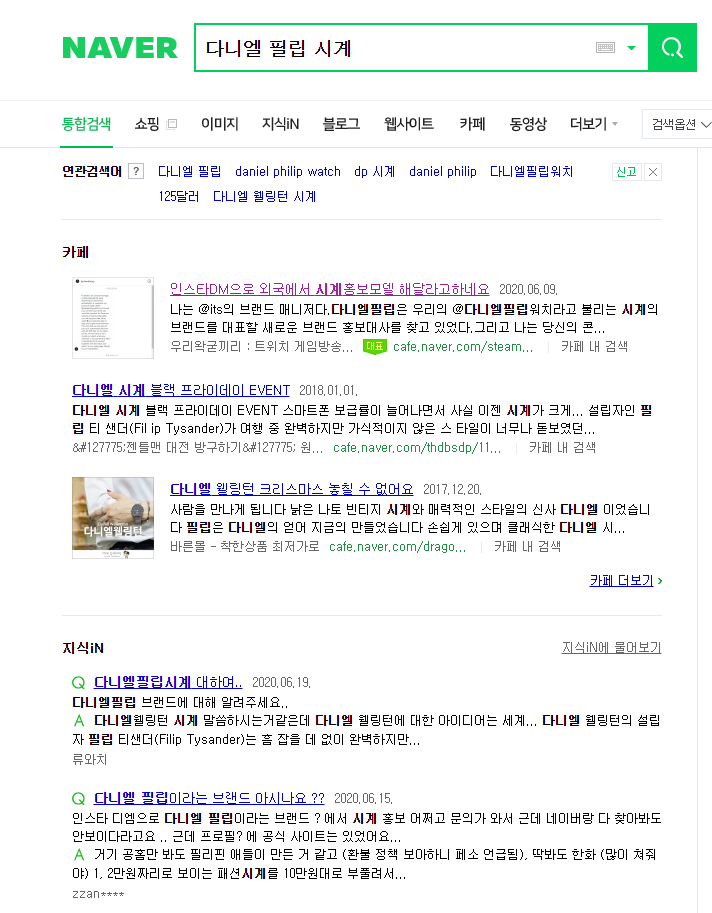Select the 통합검색 tab
The image size is (712, 913).
coord(87,123)
